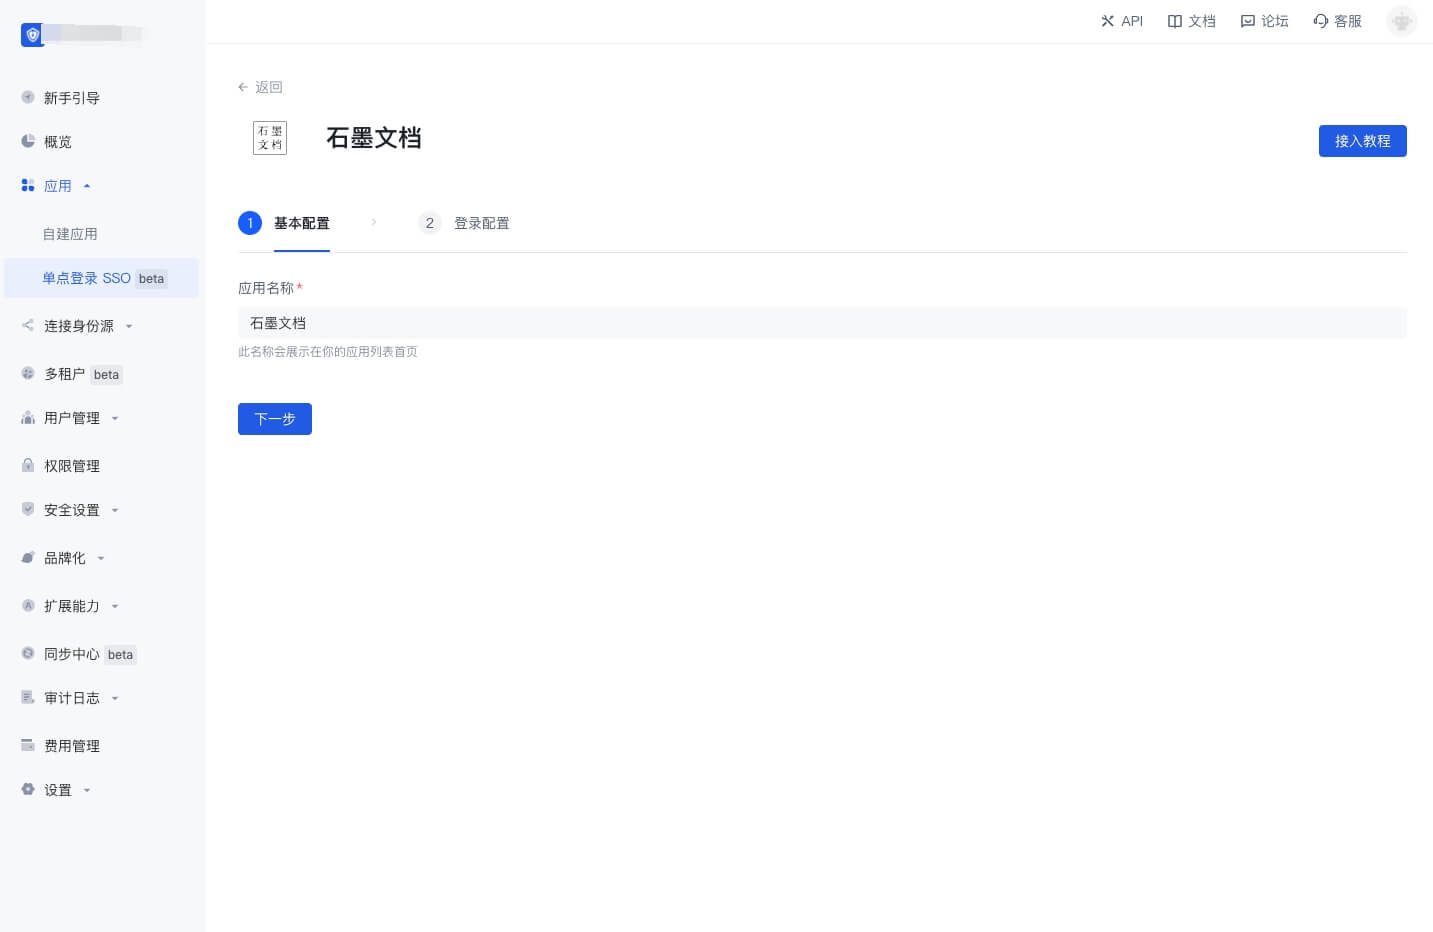Open the user avatar at top right
Image resolution: width=1433 pixels, height=932 pixels.
[1401, 21]
